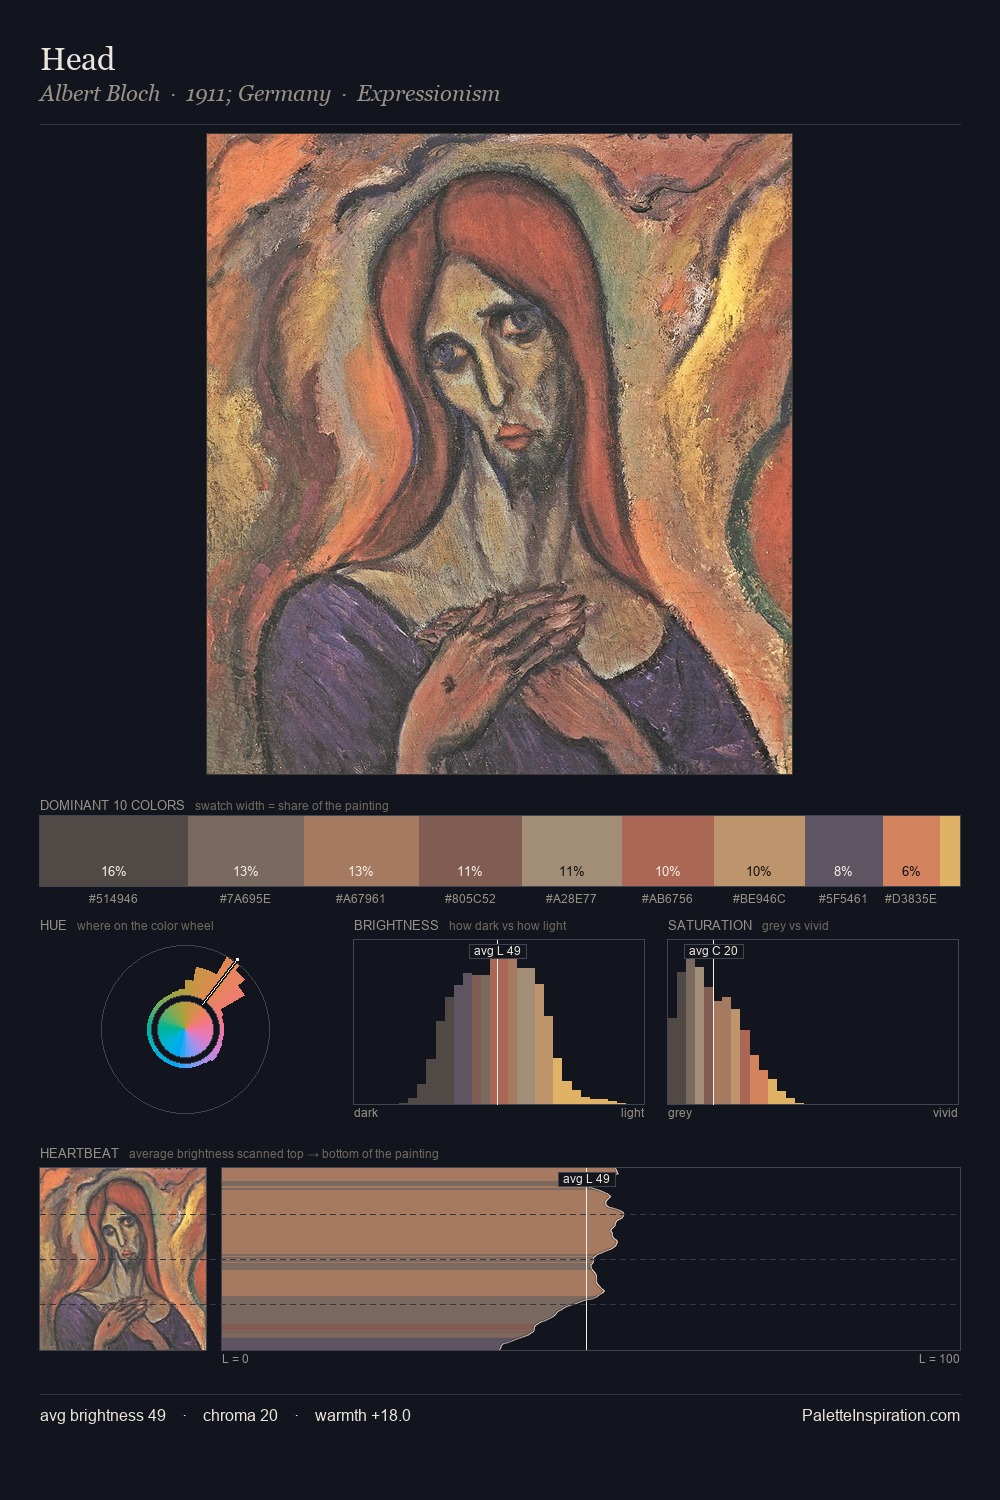Click the hue color wheel center
This screenshot has height=1500, width=1000.
[185, 1029]
